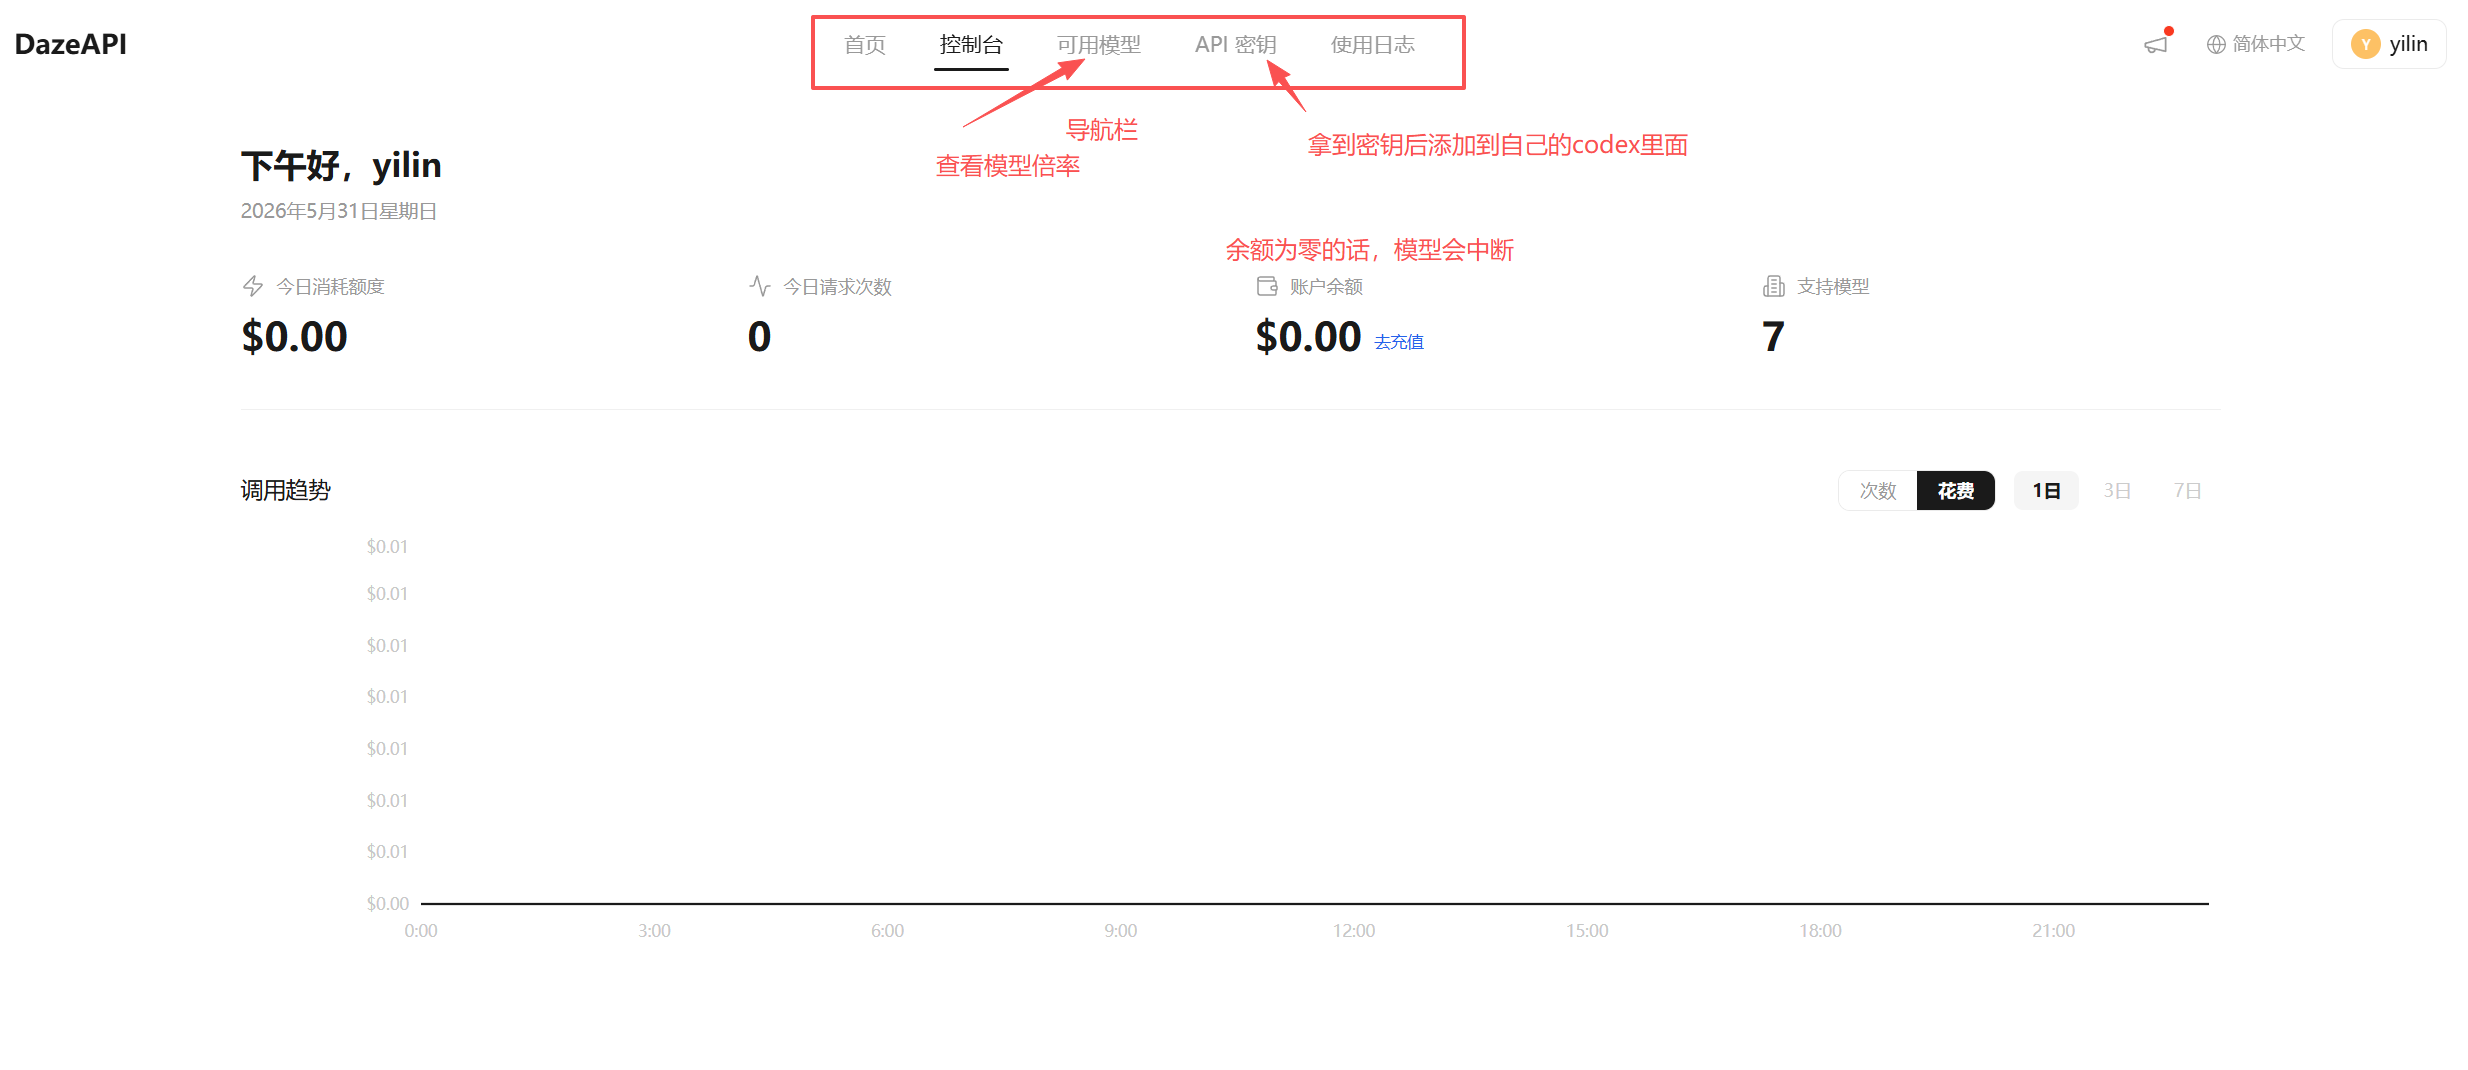Click the date 2026年5月31日星期日
Image resolution: width=2468 pixels, height=1070 pixels.
pyautogui.click(x=339, y=211)
